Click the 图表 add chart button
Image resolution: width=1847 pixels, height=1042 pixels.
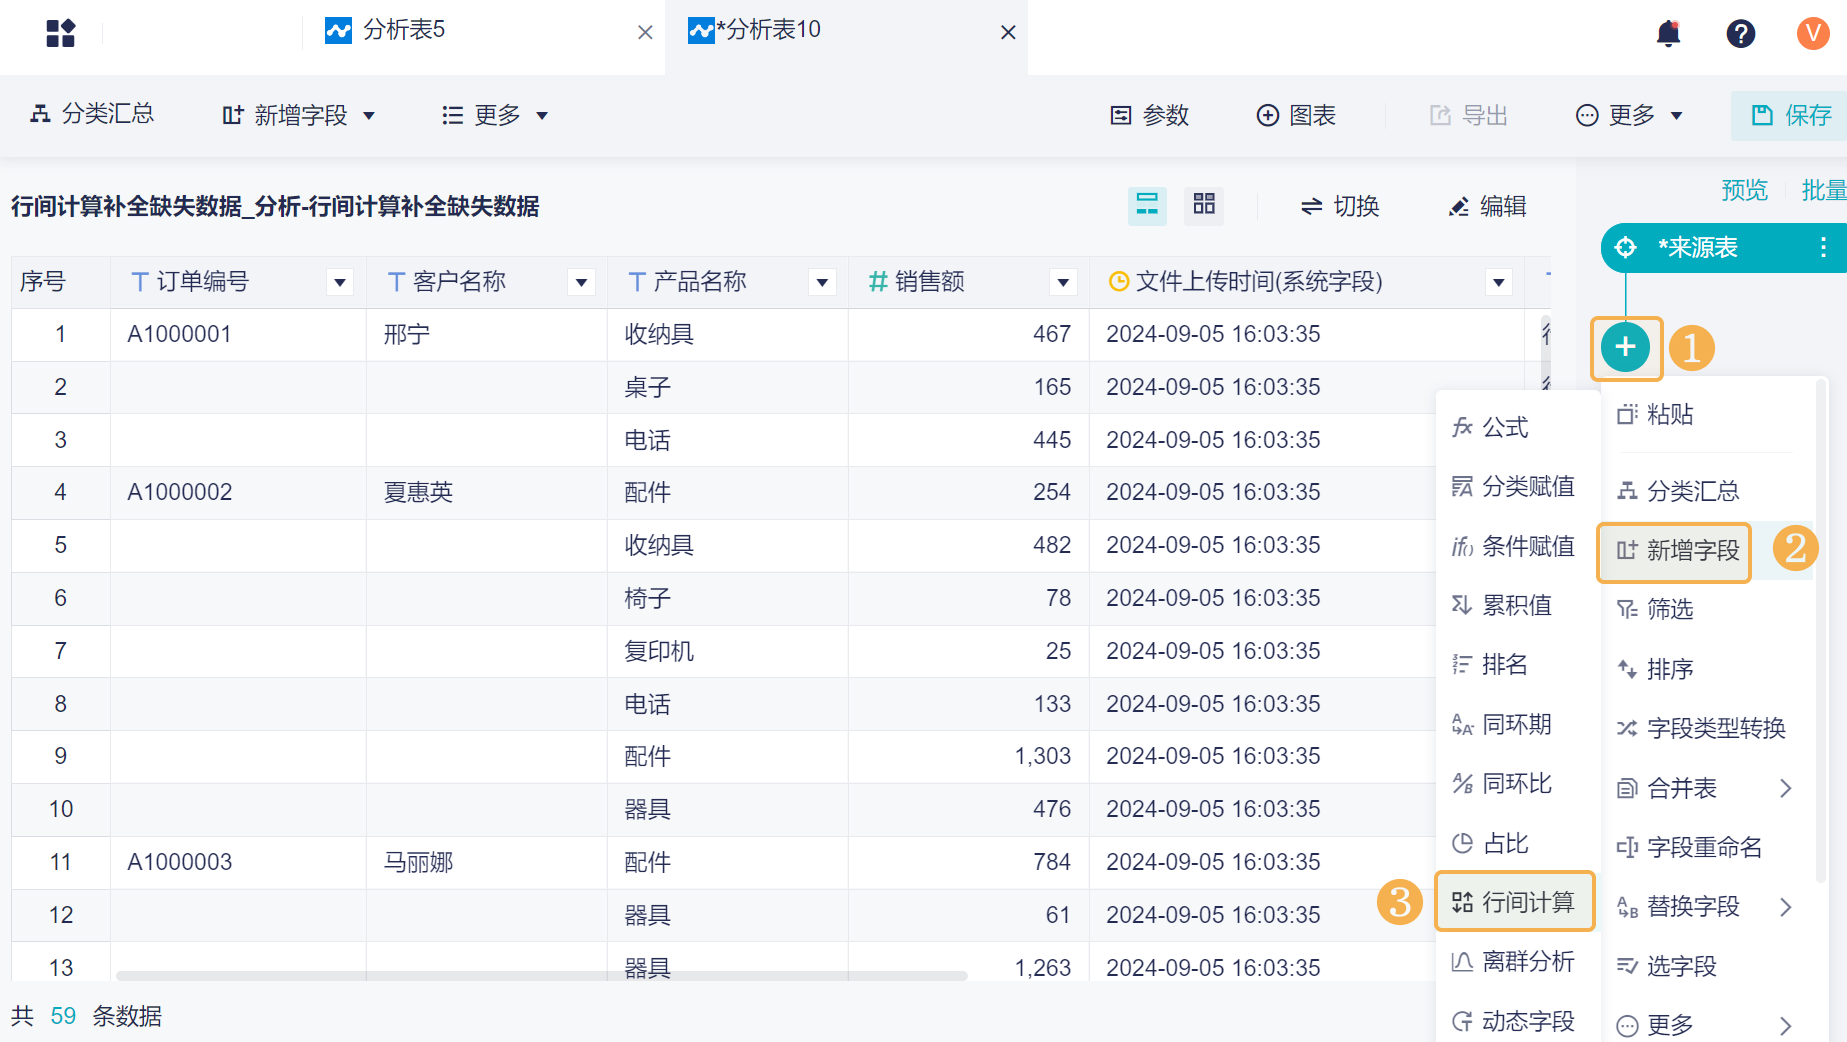click(x=1296, y=116)
